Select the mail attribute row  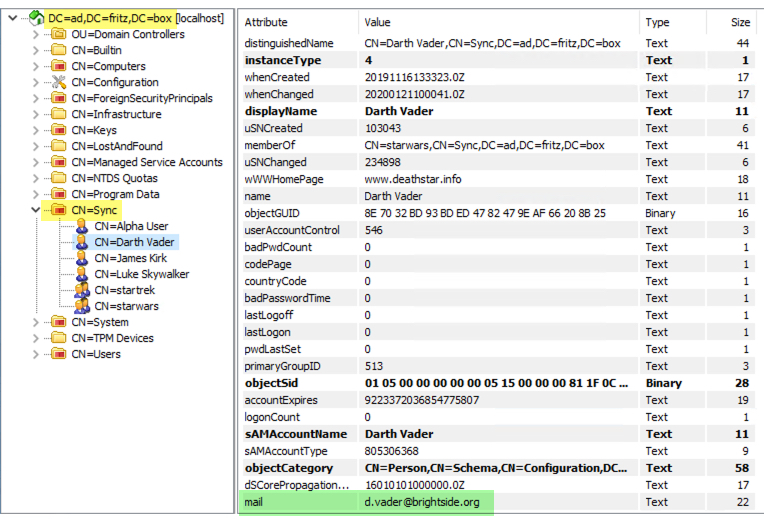pyautogui.click(x=497, y=502)
